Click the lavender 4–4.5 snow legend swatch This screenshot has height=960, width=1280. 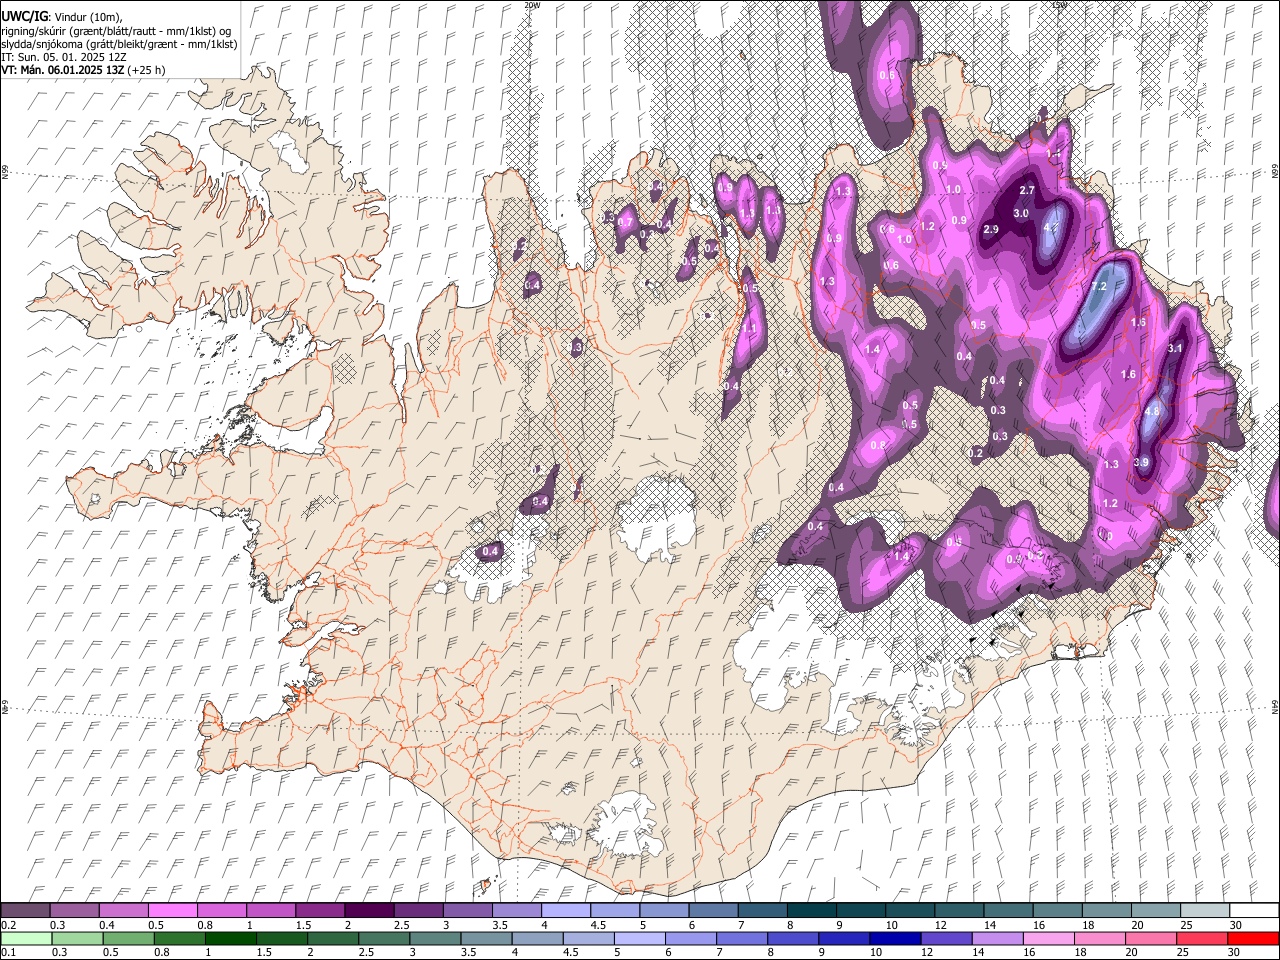[x=566, y=910]
